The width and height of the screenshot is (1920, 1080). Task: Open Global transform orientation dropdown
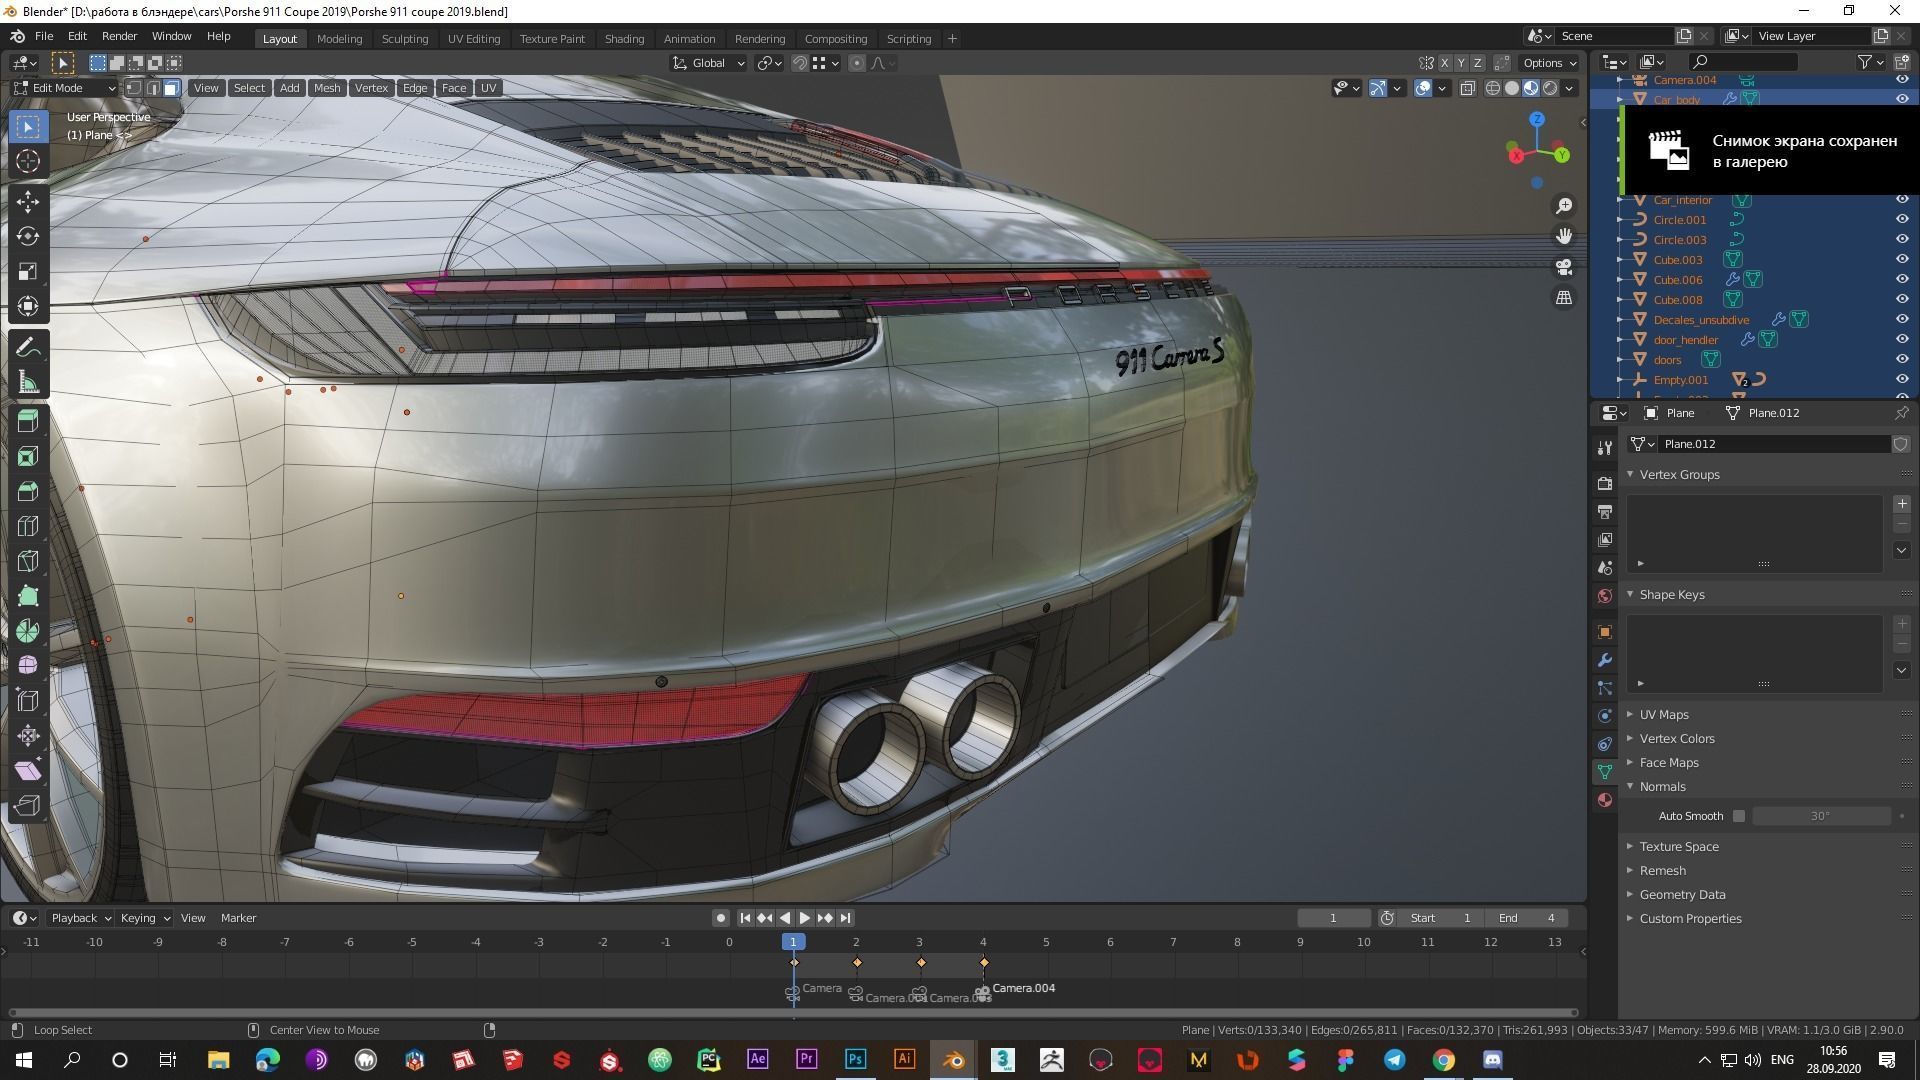[x=709, y=63]
